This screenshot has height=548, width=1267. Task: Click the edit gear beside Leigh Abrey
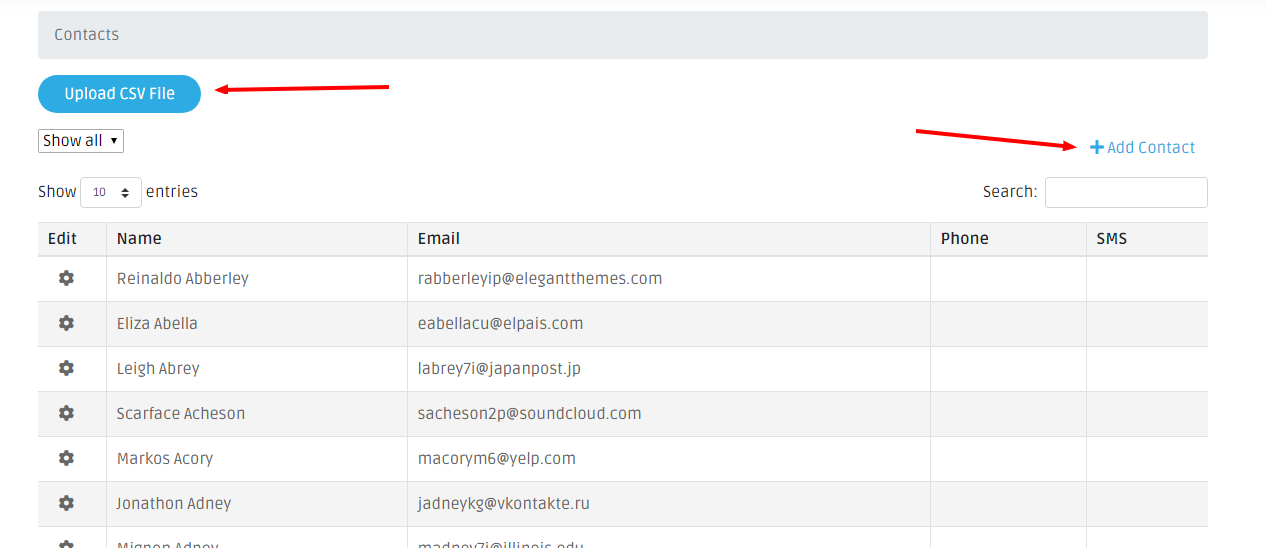66,368
